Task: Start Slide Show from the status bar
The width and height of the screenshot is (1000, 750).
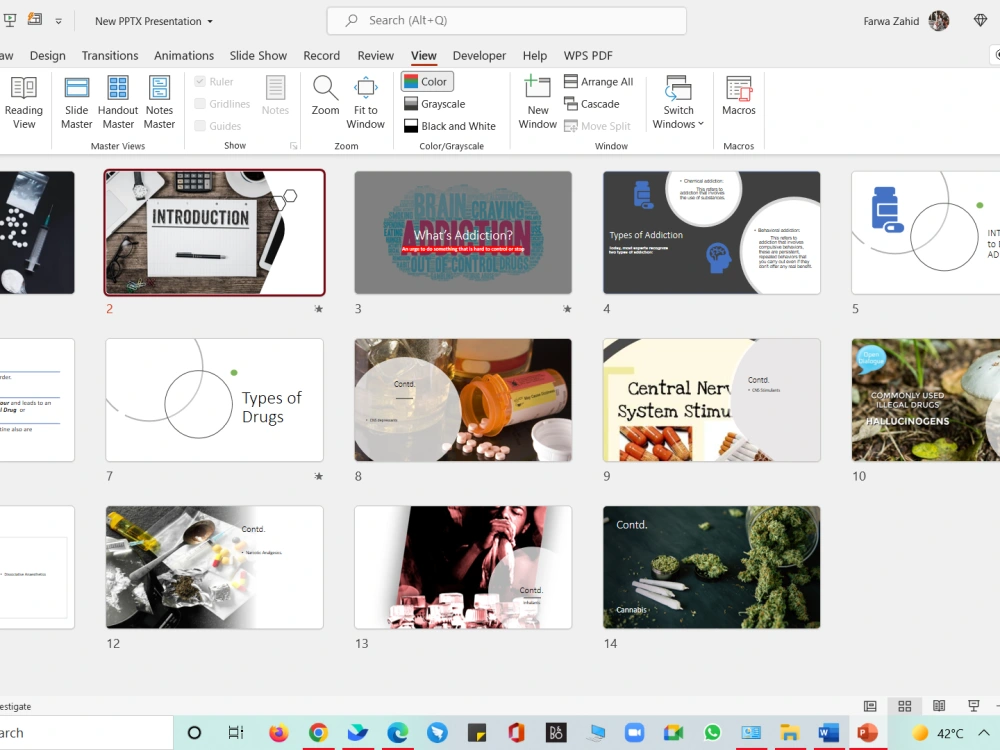Action: (972, 706)
